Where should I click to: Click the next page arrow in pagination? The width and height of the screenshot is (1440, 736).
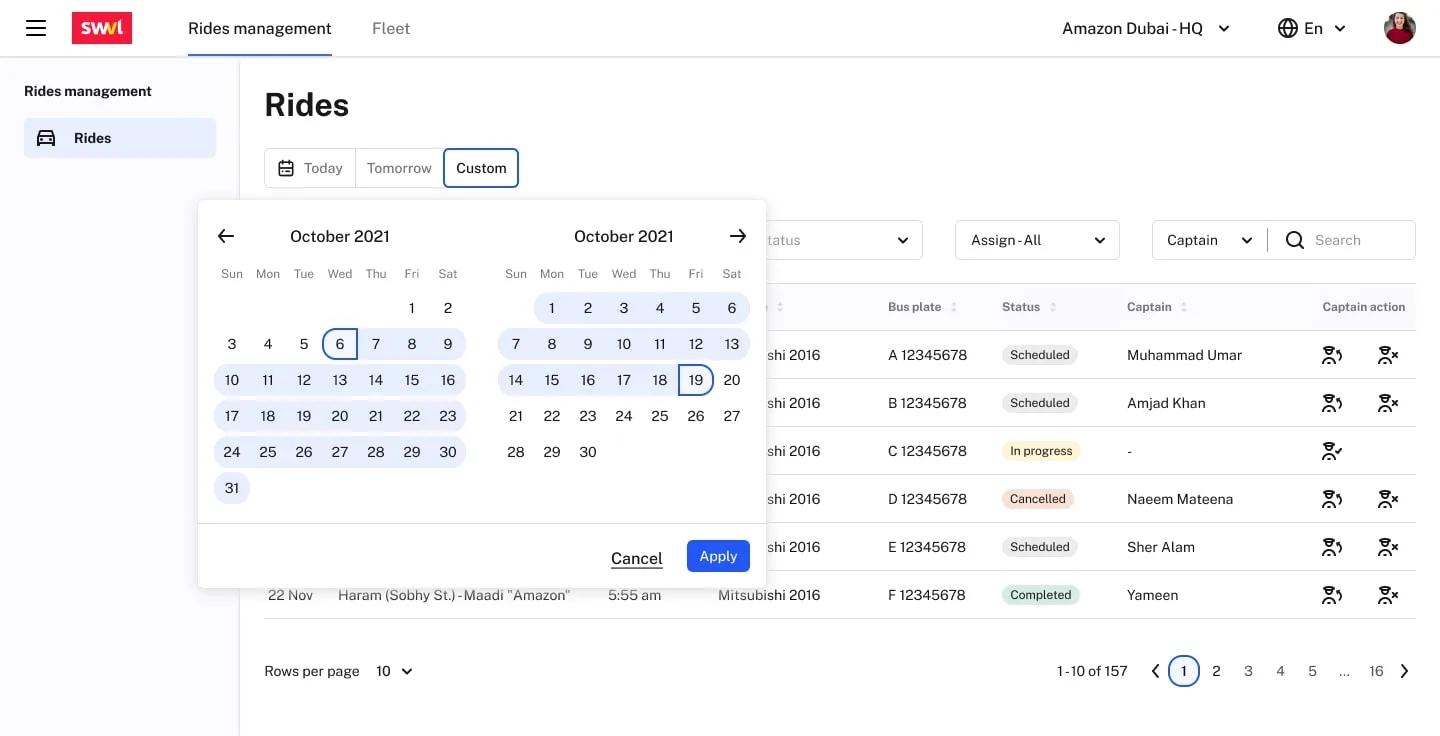(1404, 671)
